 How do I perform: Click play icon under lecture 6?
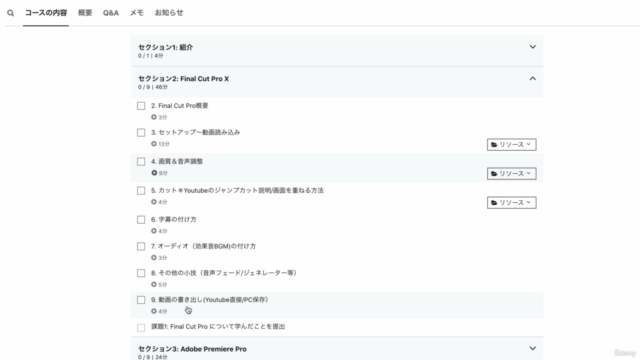pos(154,231)
